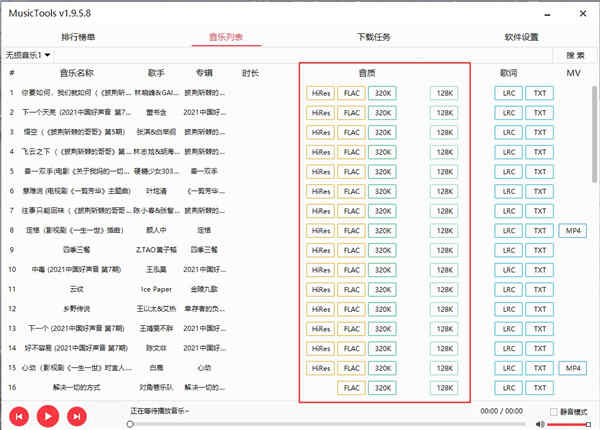Viewport: 600px width, 430px height.
Task: Close the MusicTools window
Action: [583, 13]
